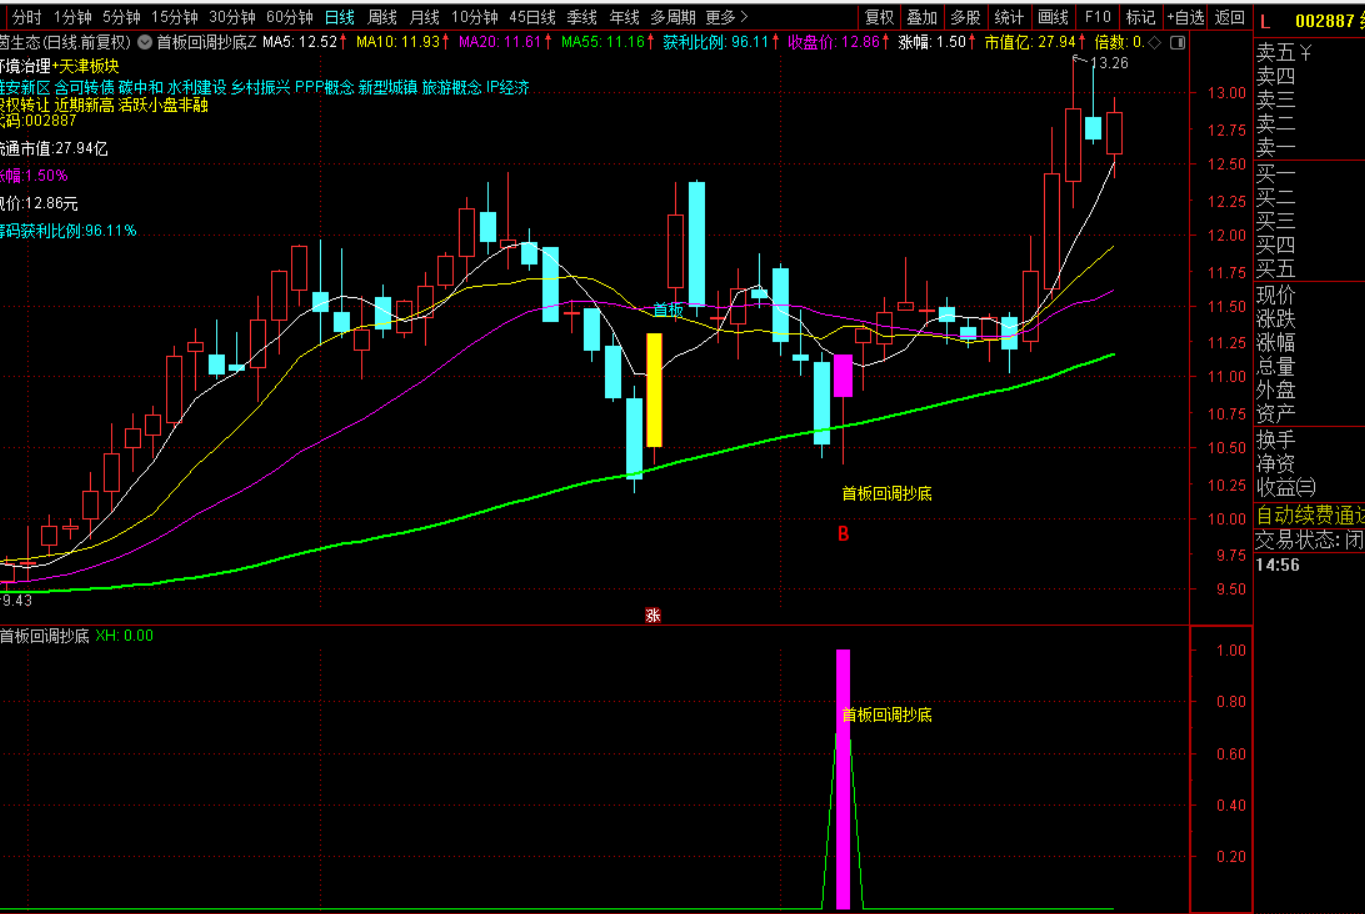This screenshot has height=914, width=1365.
Task: Click the stock code 002887 header
Action: (1325, 21)
